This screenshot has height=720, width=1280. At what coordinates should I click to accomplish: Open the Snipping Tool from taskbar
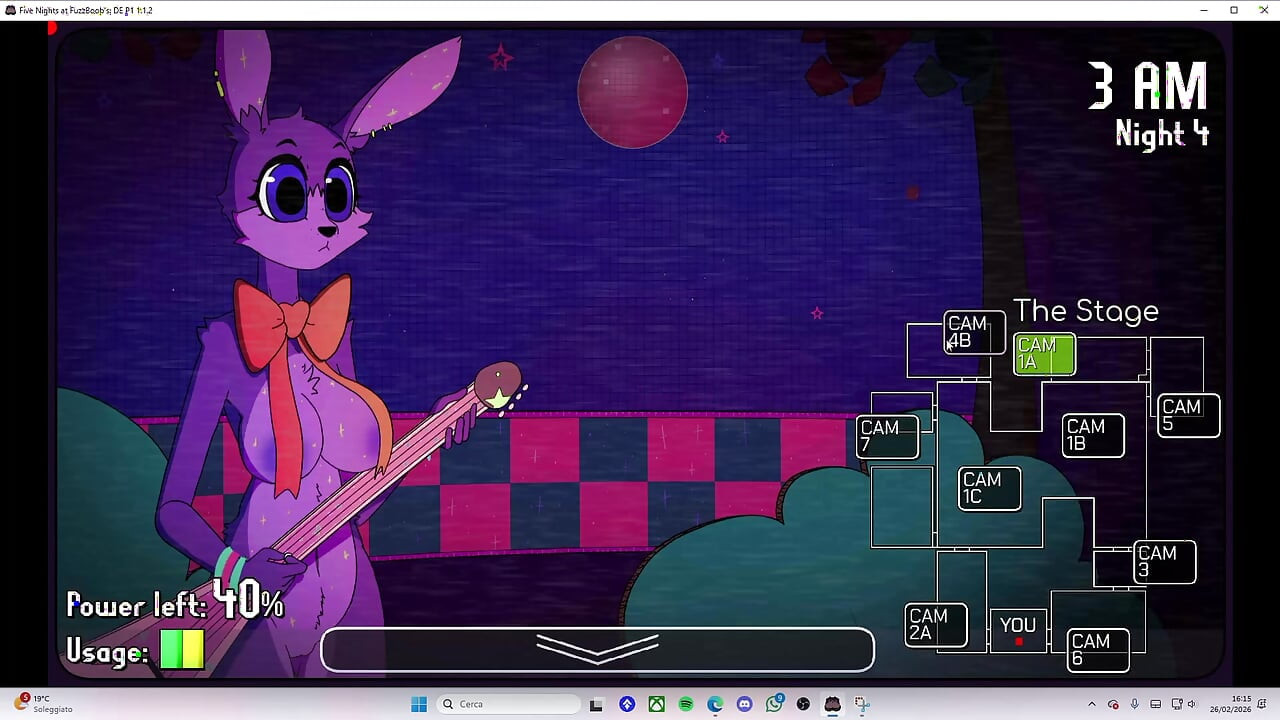tap(862, 704)
